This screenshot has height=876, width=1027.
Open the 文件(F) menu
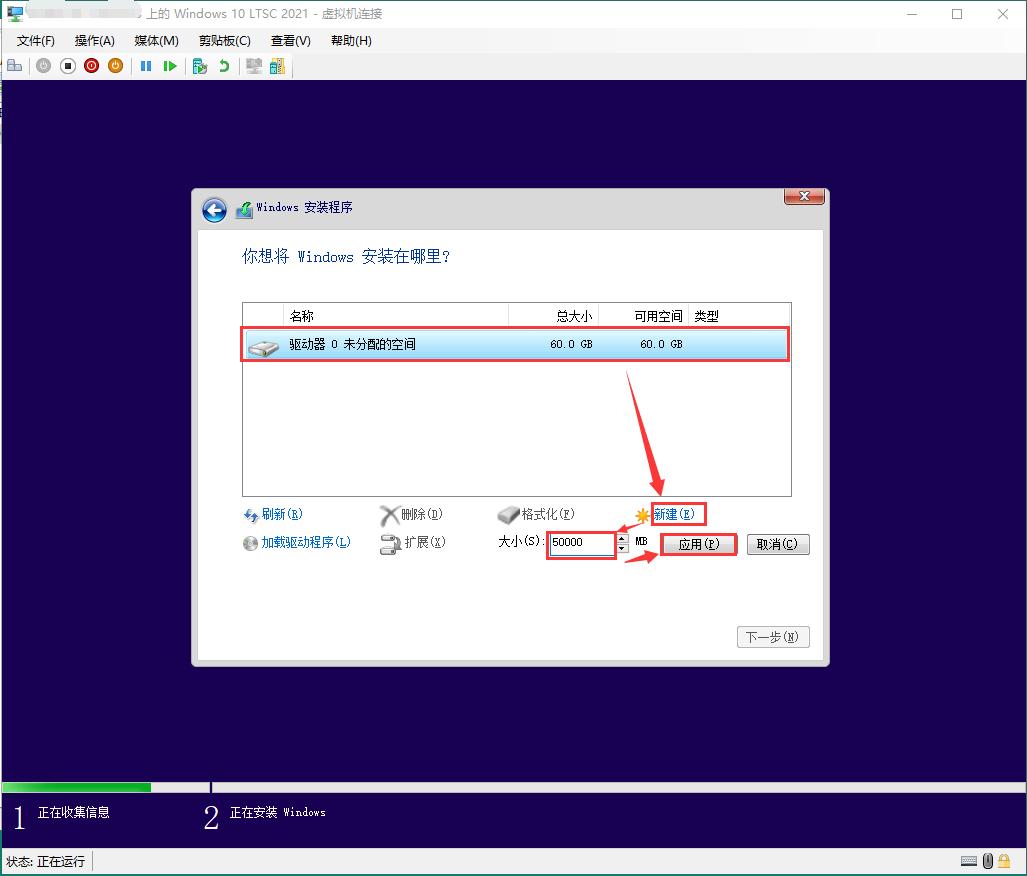point(35,41)
